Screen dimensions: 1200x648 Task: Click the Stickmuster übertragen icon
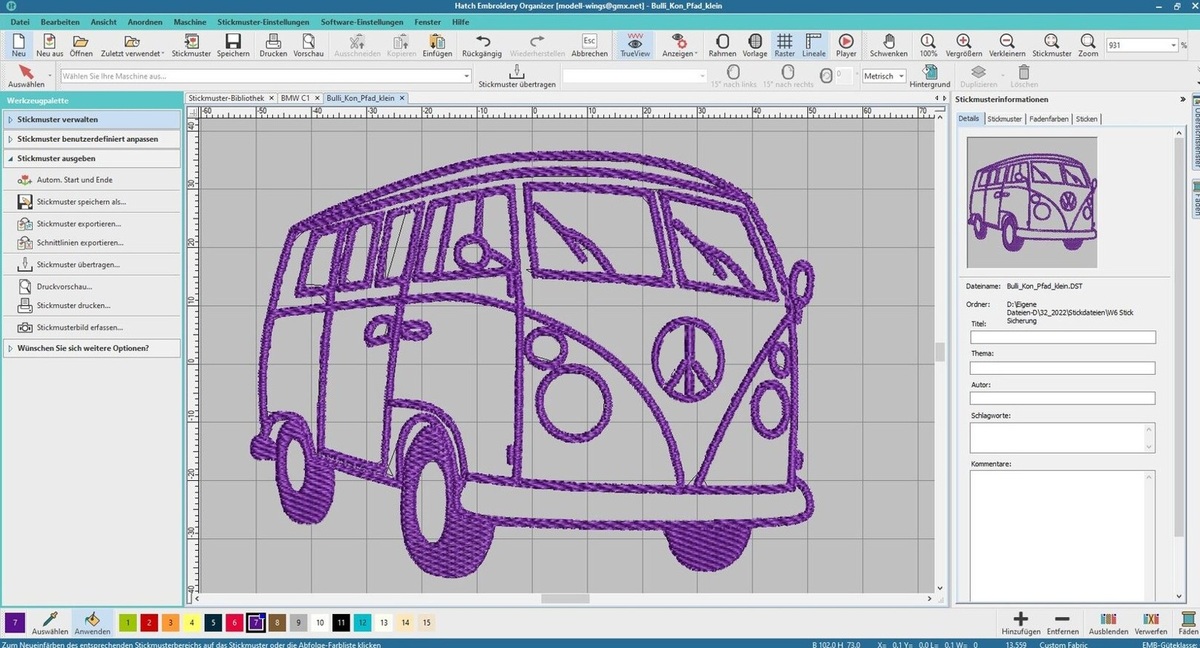point(516,76)
